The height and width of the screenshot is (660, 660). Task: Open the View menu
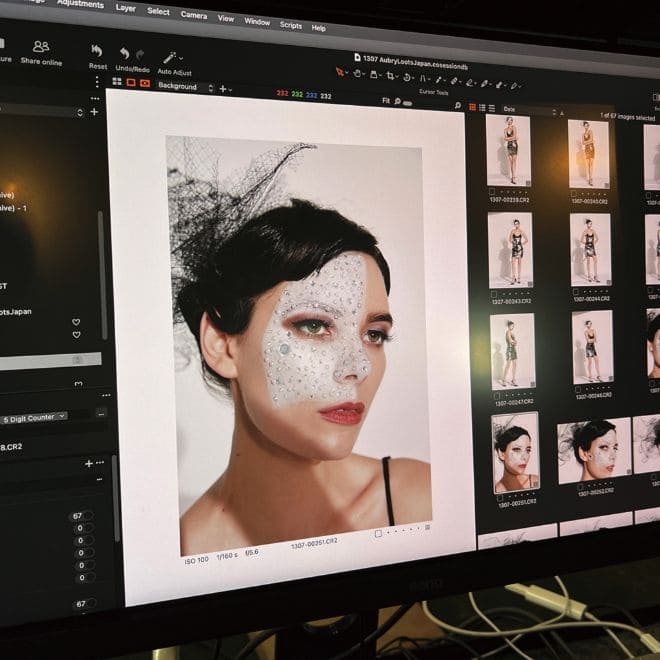click(x=226, y=19)
